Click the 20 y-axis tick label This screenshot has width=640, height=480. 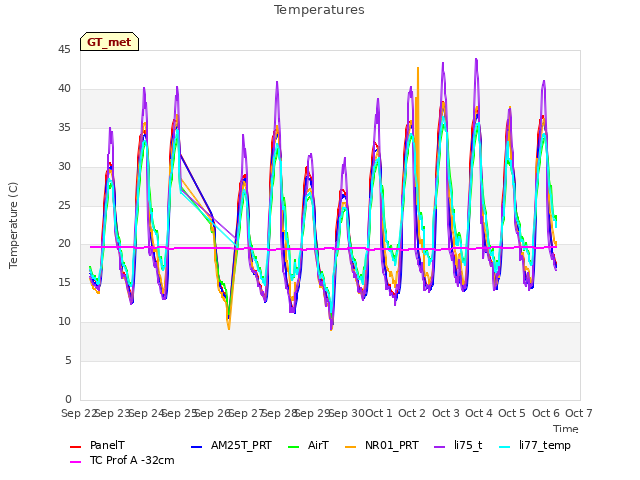pyautogui.click(x=64, y=244)
